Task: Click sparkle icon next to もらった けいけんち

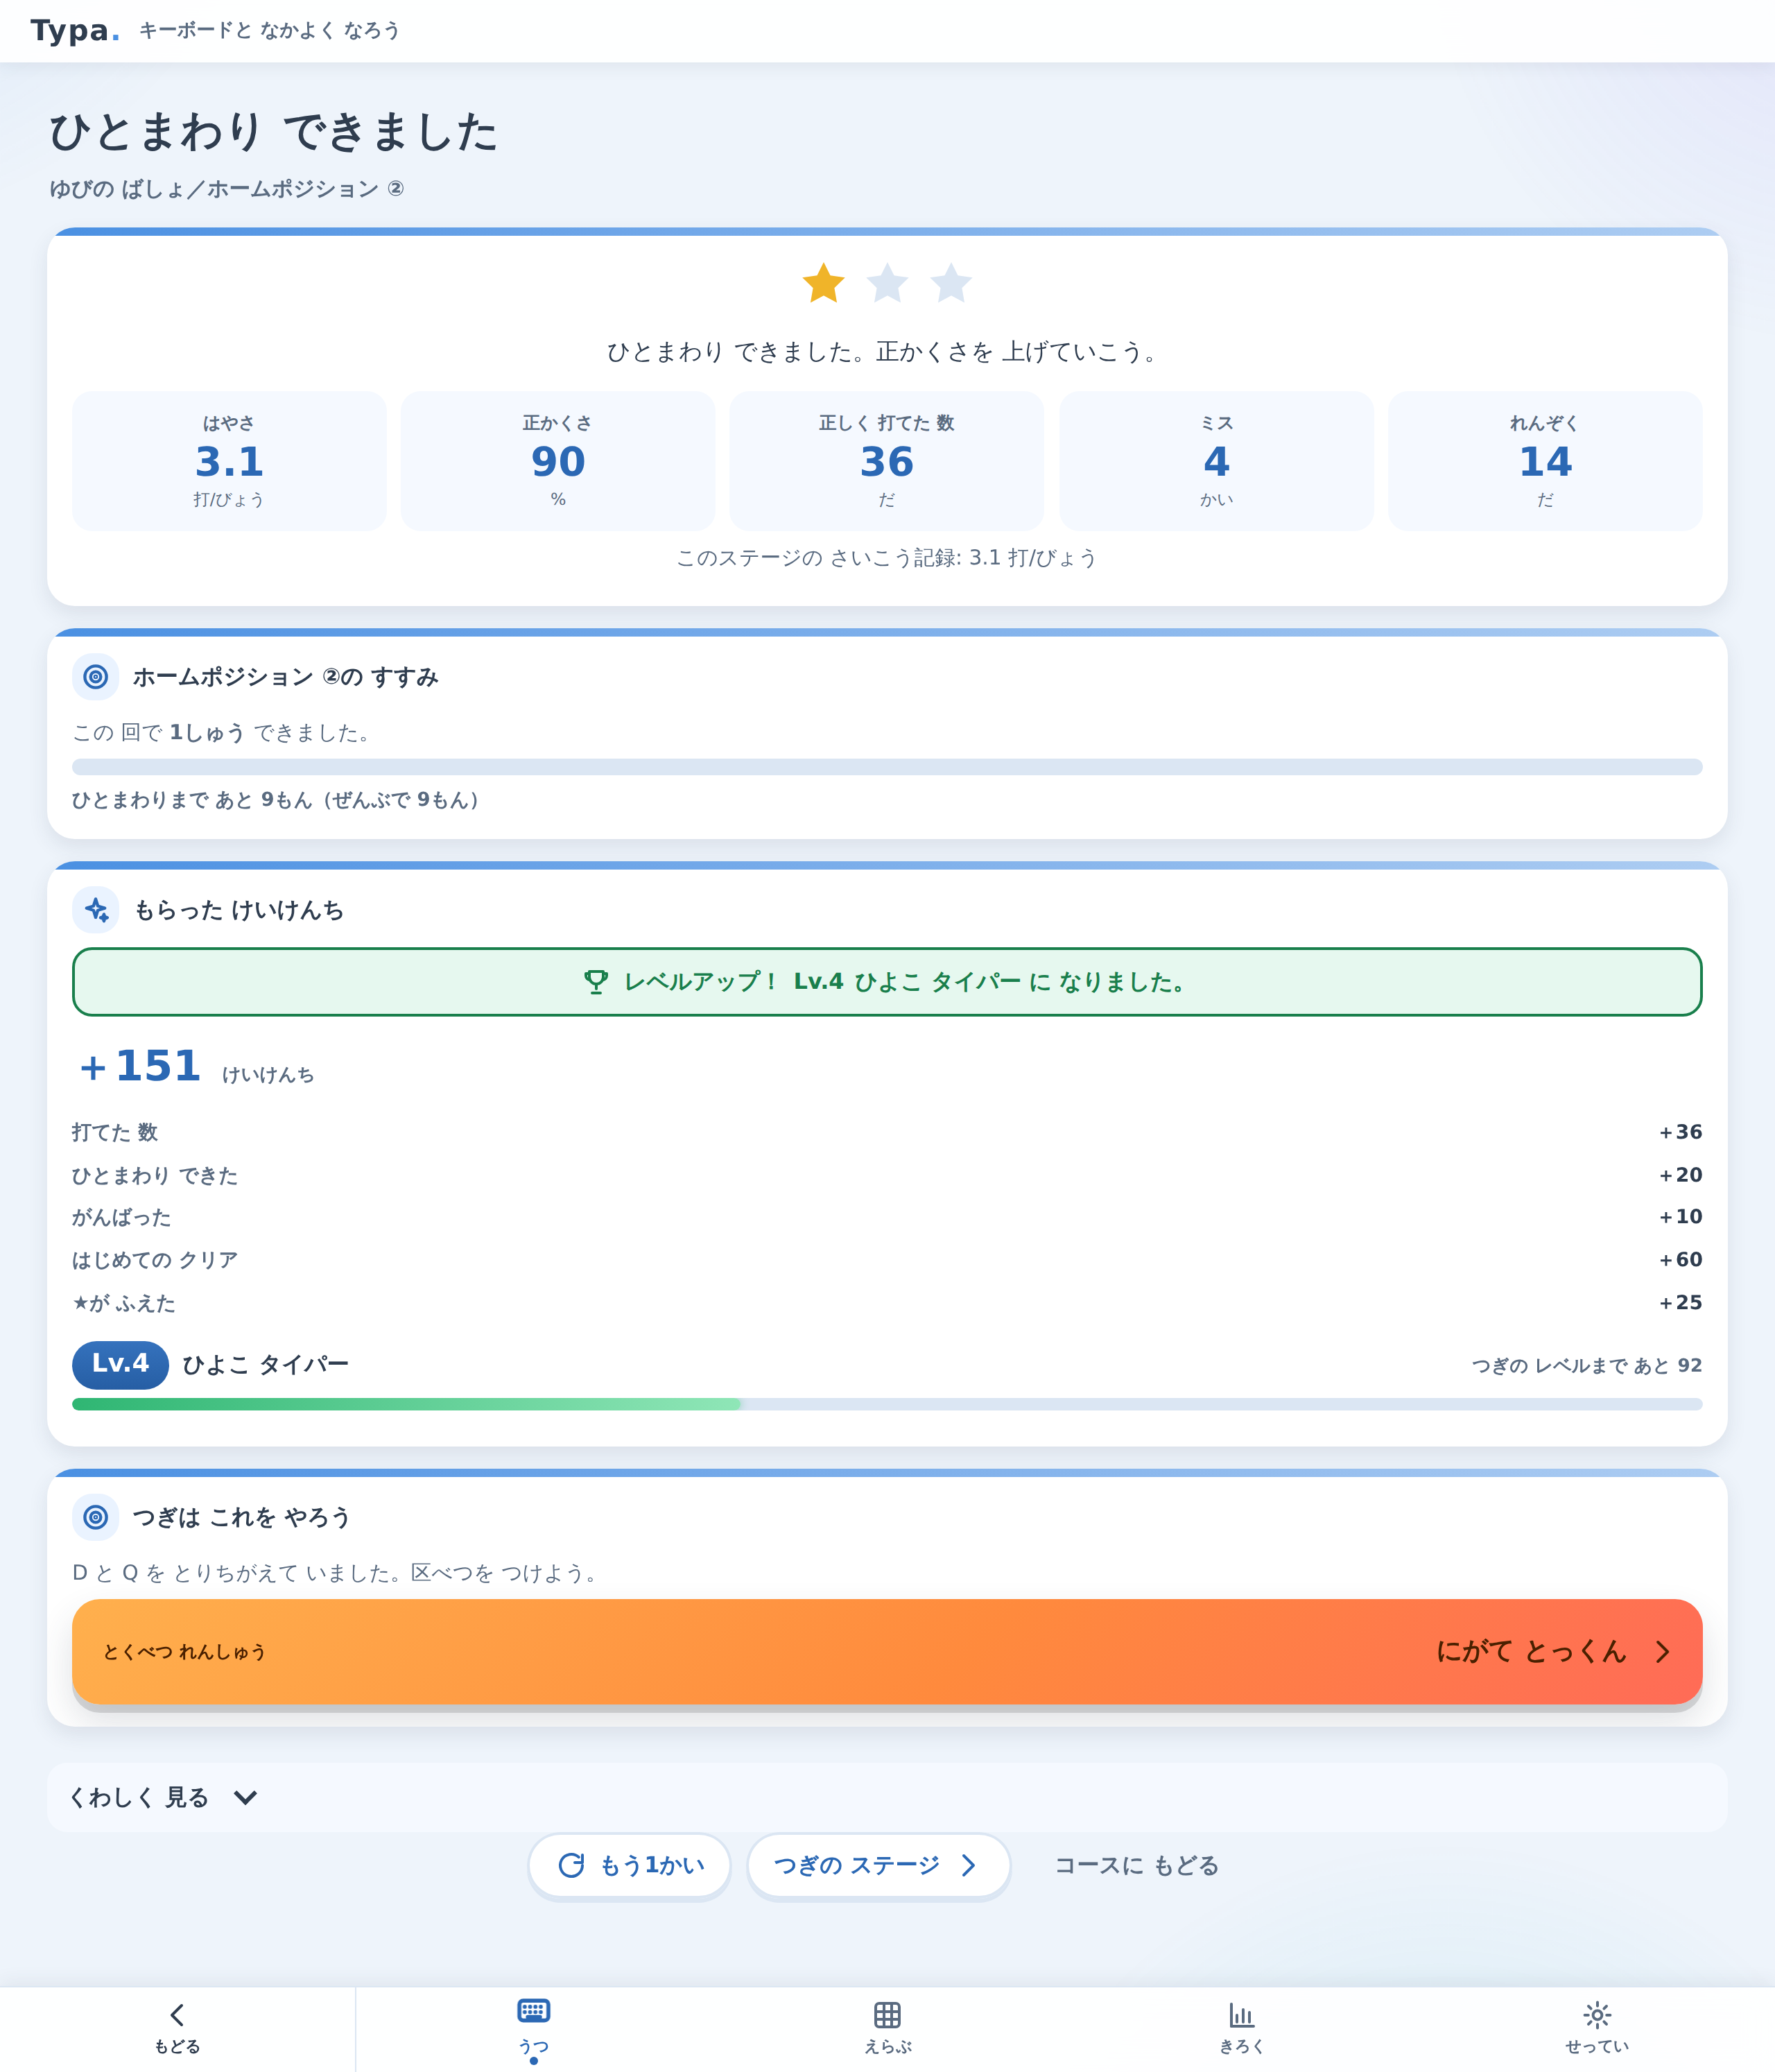Action: [x=95, y=910]
